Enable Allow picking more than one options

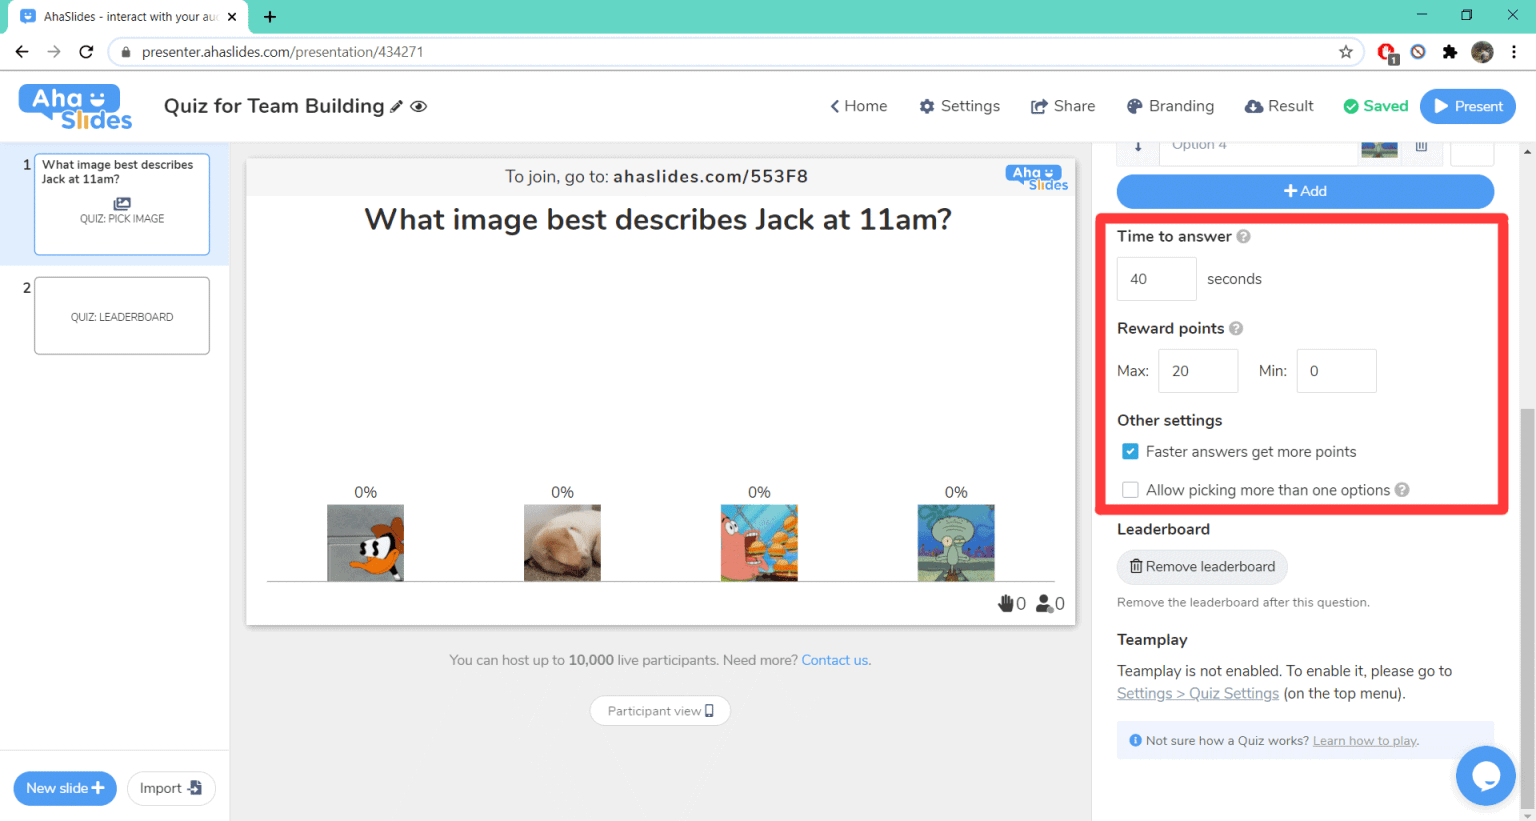tap(1130, 489)
